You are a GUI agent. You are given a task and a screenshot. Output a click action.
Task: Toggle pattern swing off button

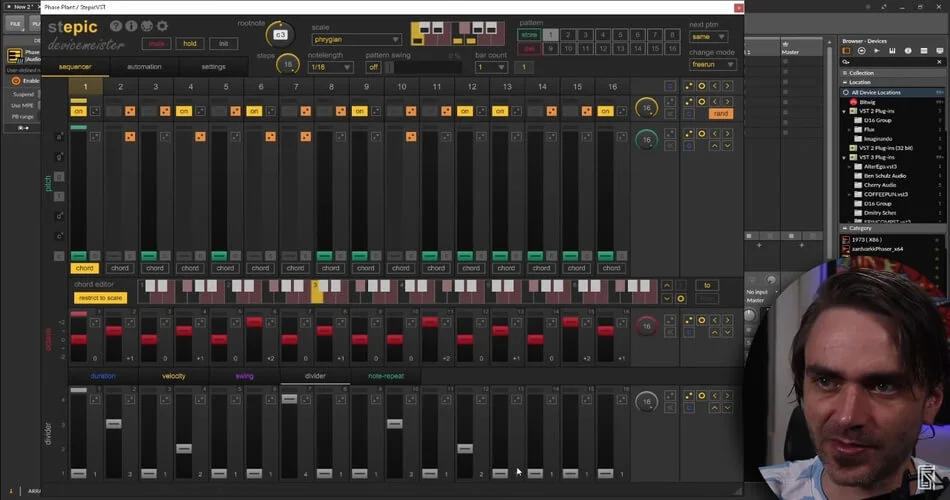[x=374, y=67]
